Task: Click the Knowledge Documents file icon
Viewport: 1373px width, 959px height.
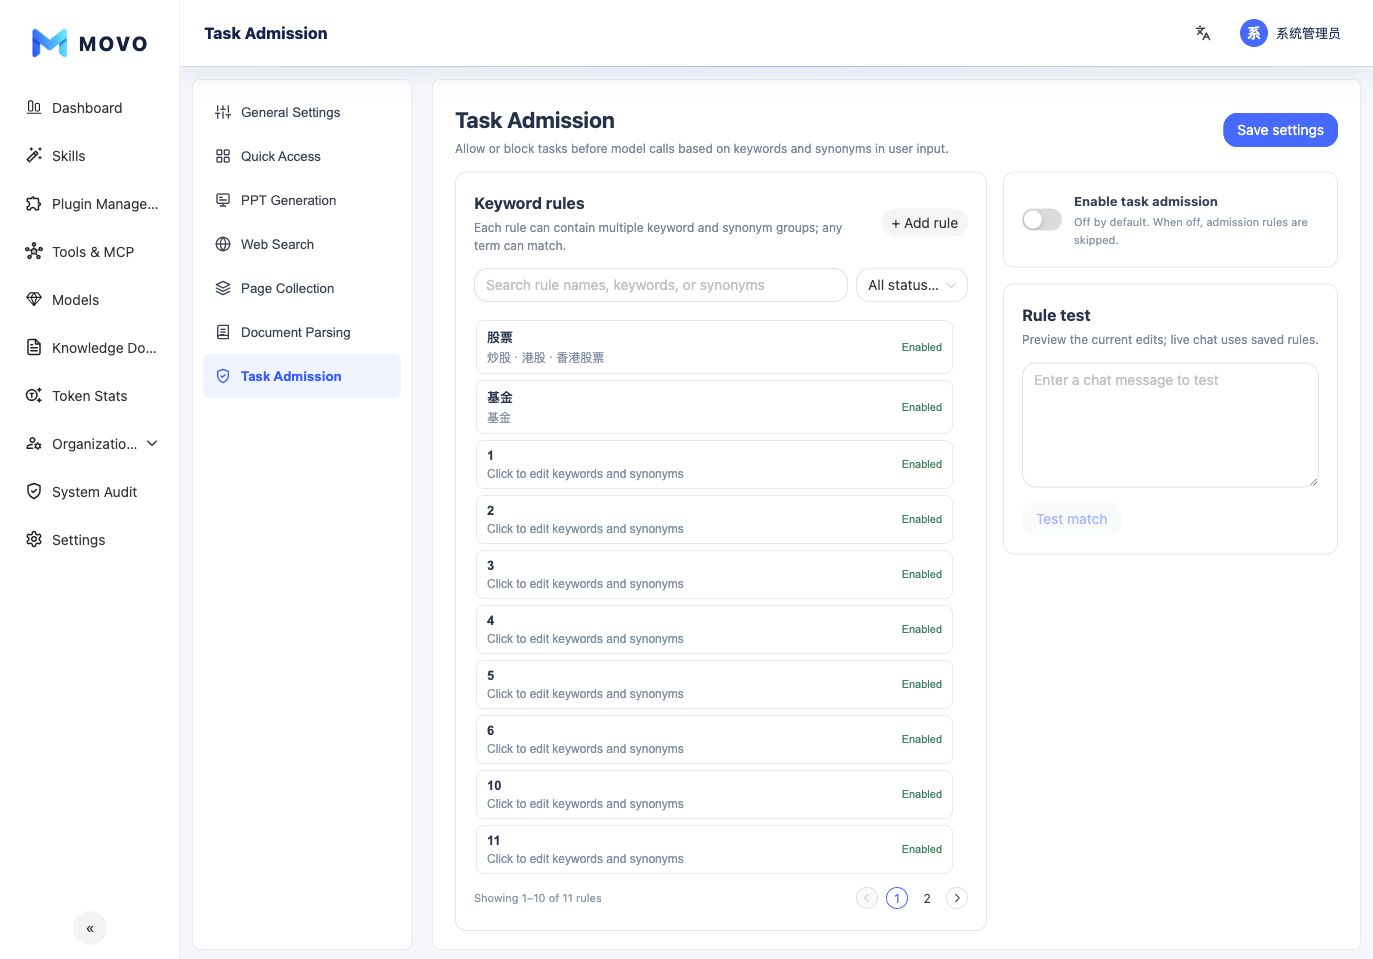Action: [x=34, y=347]
